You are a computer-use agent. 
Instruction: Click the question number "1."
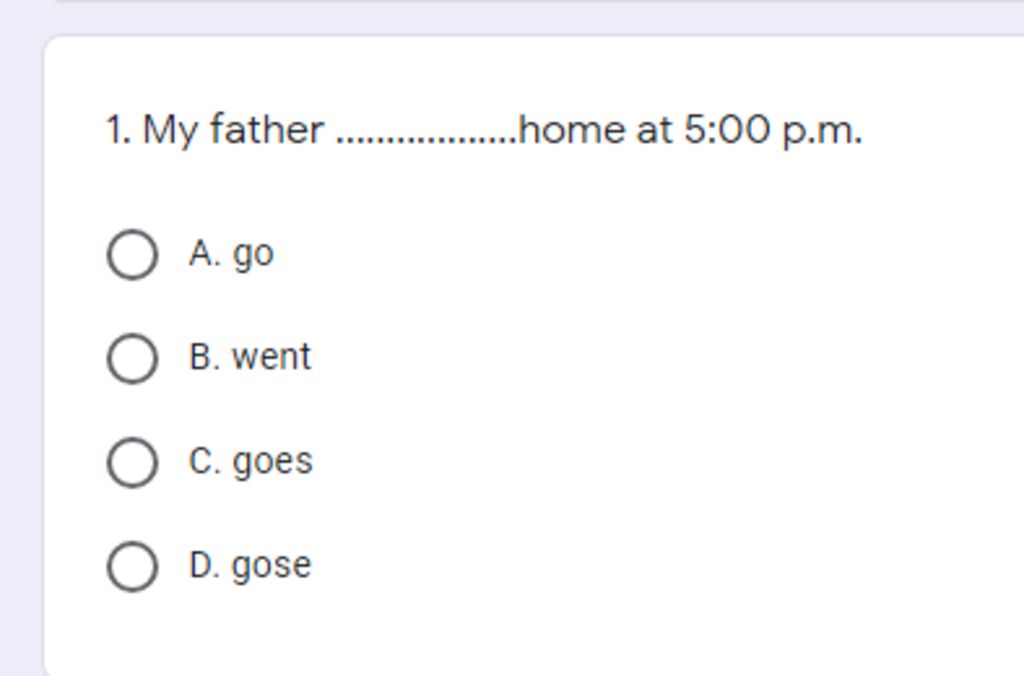(119, 129)
